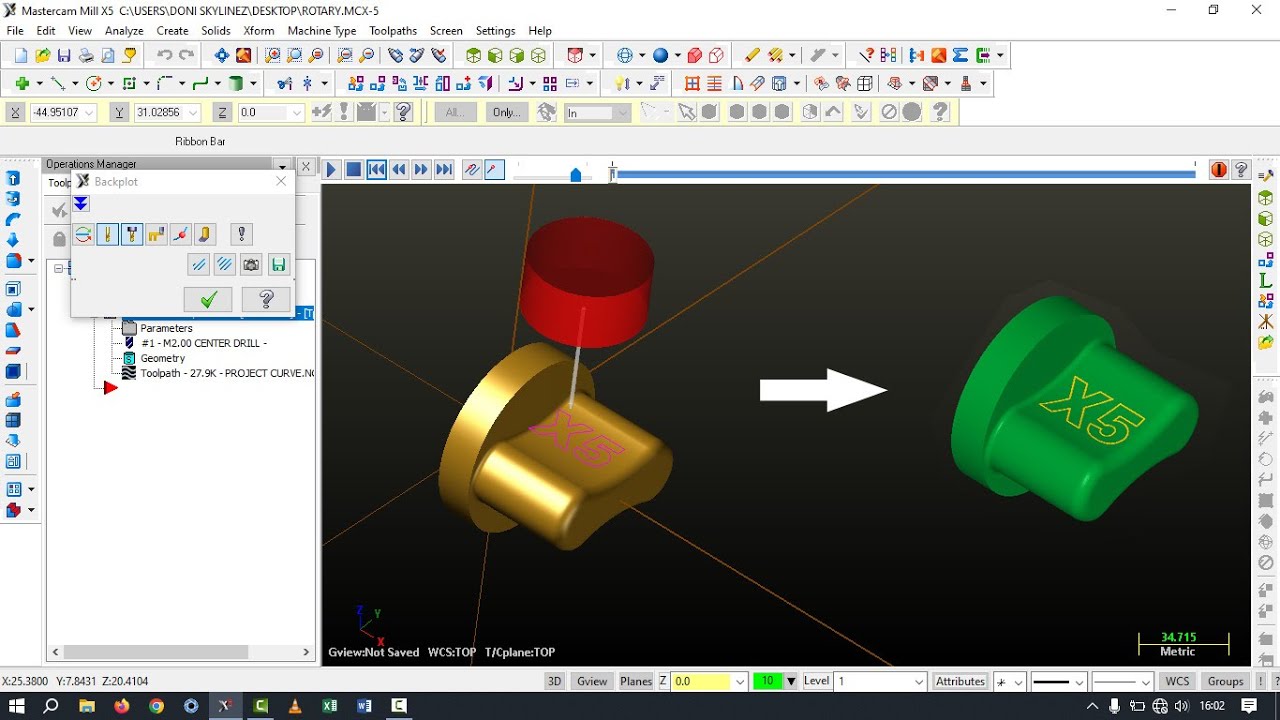Click the green system color swatch showing 10
Viewport: 1280px width, 720px height.
(x=767, y=681)
